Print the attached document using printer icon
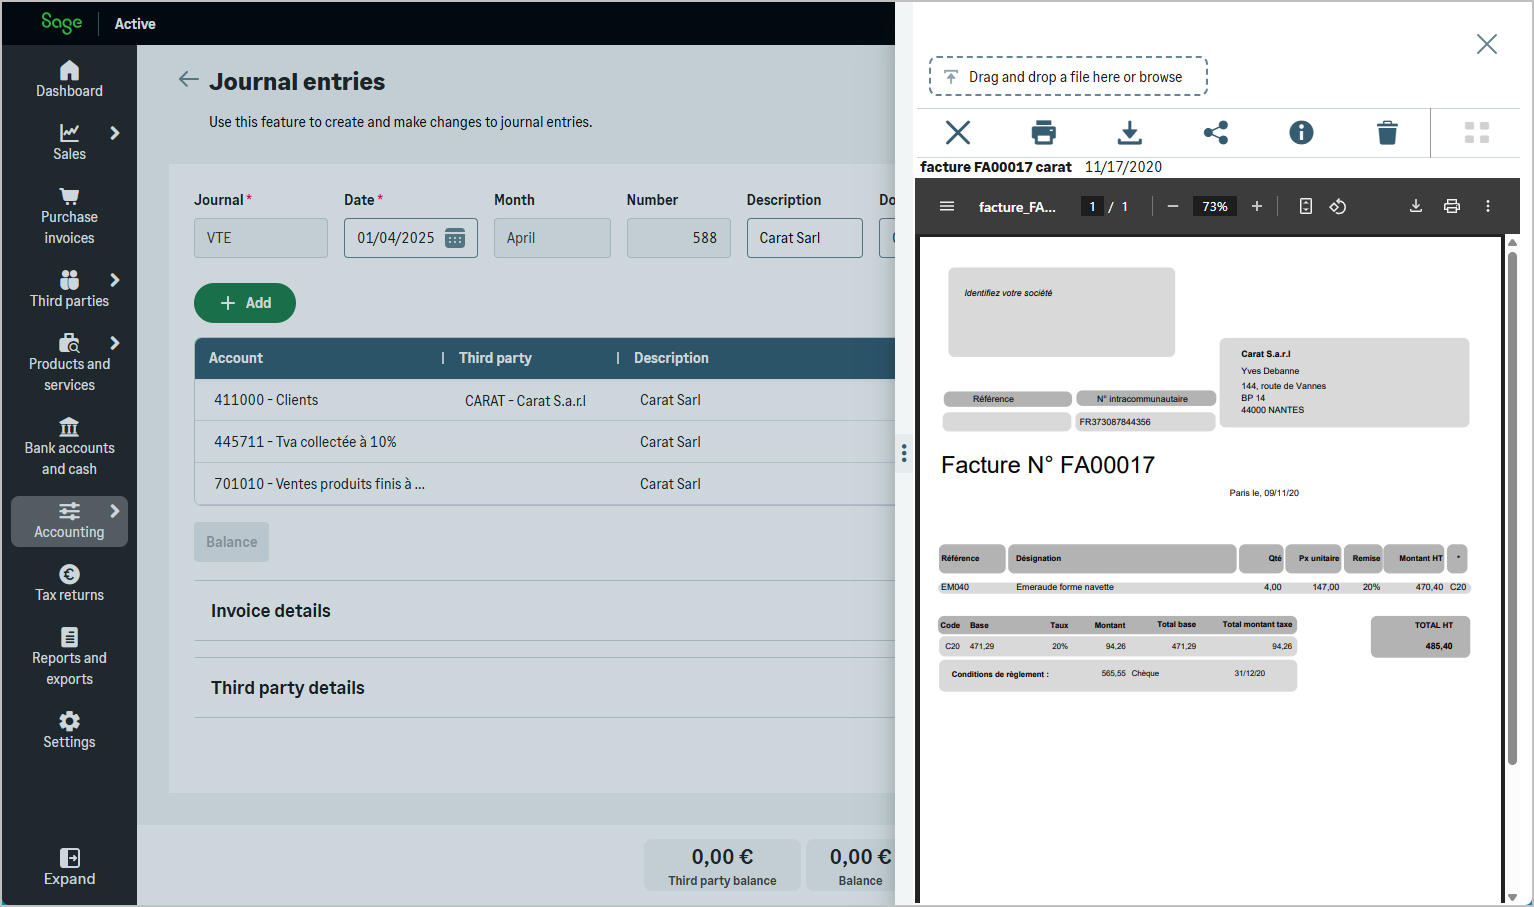1534x907 pixels. (1043, 132)
